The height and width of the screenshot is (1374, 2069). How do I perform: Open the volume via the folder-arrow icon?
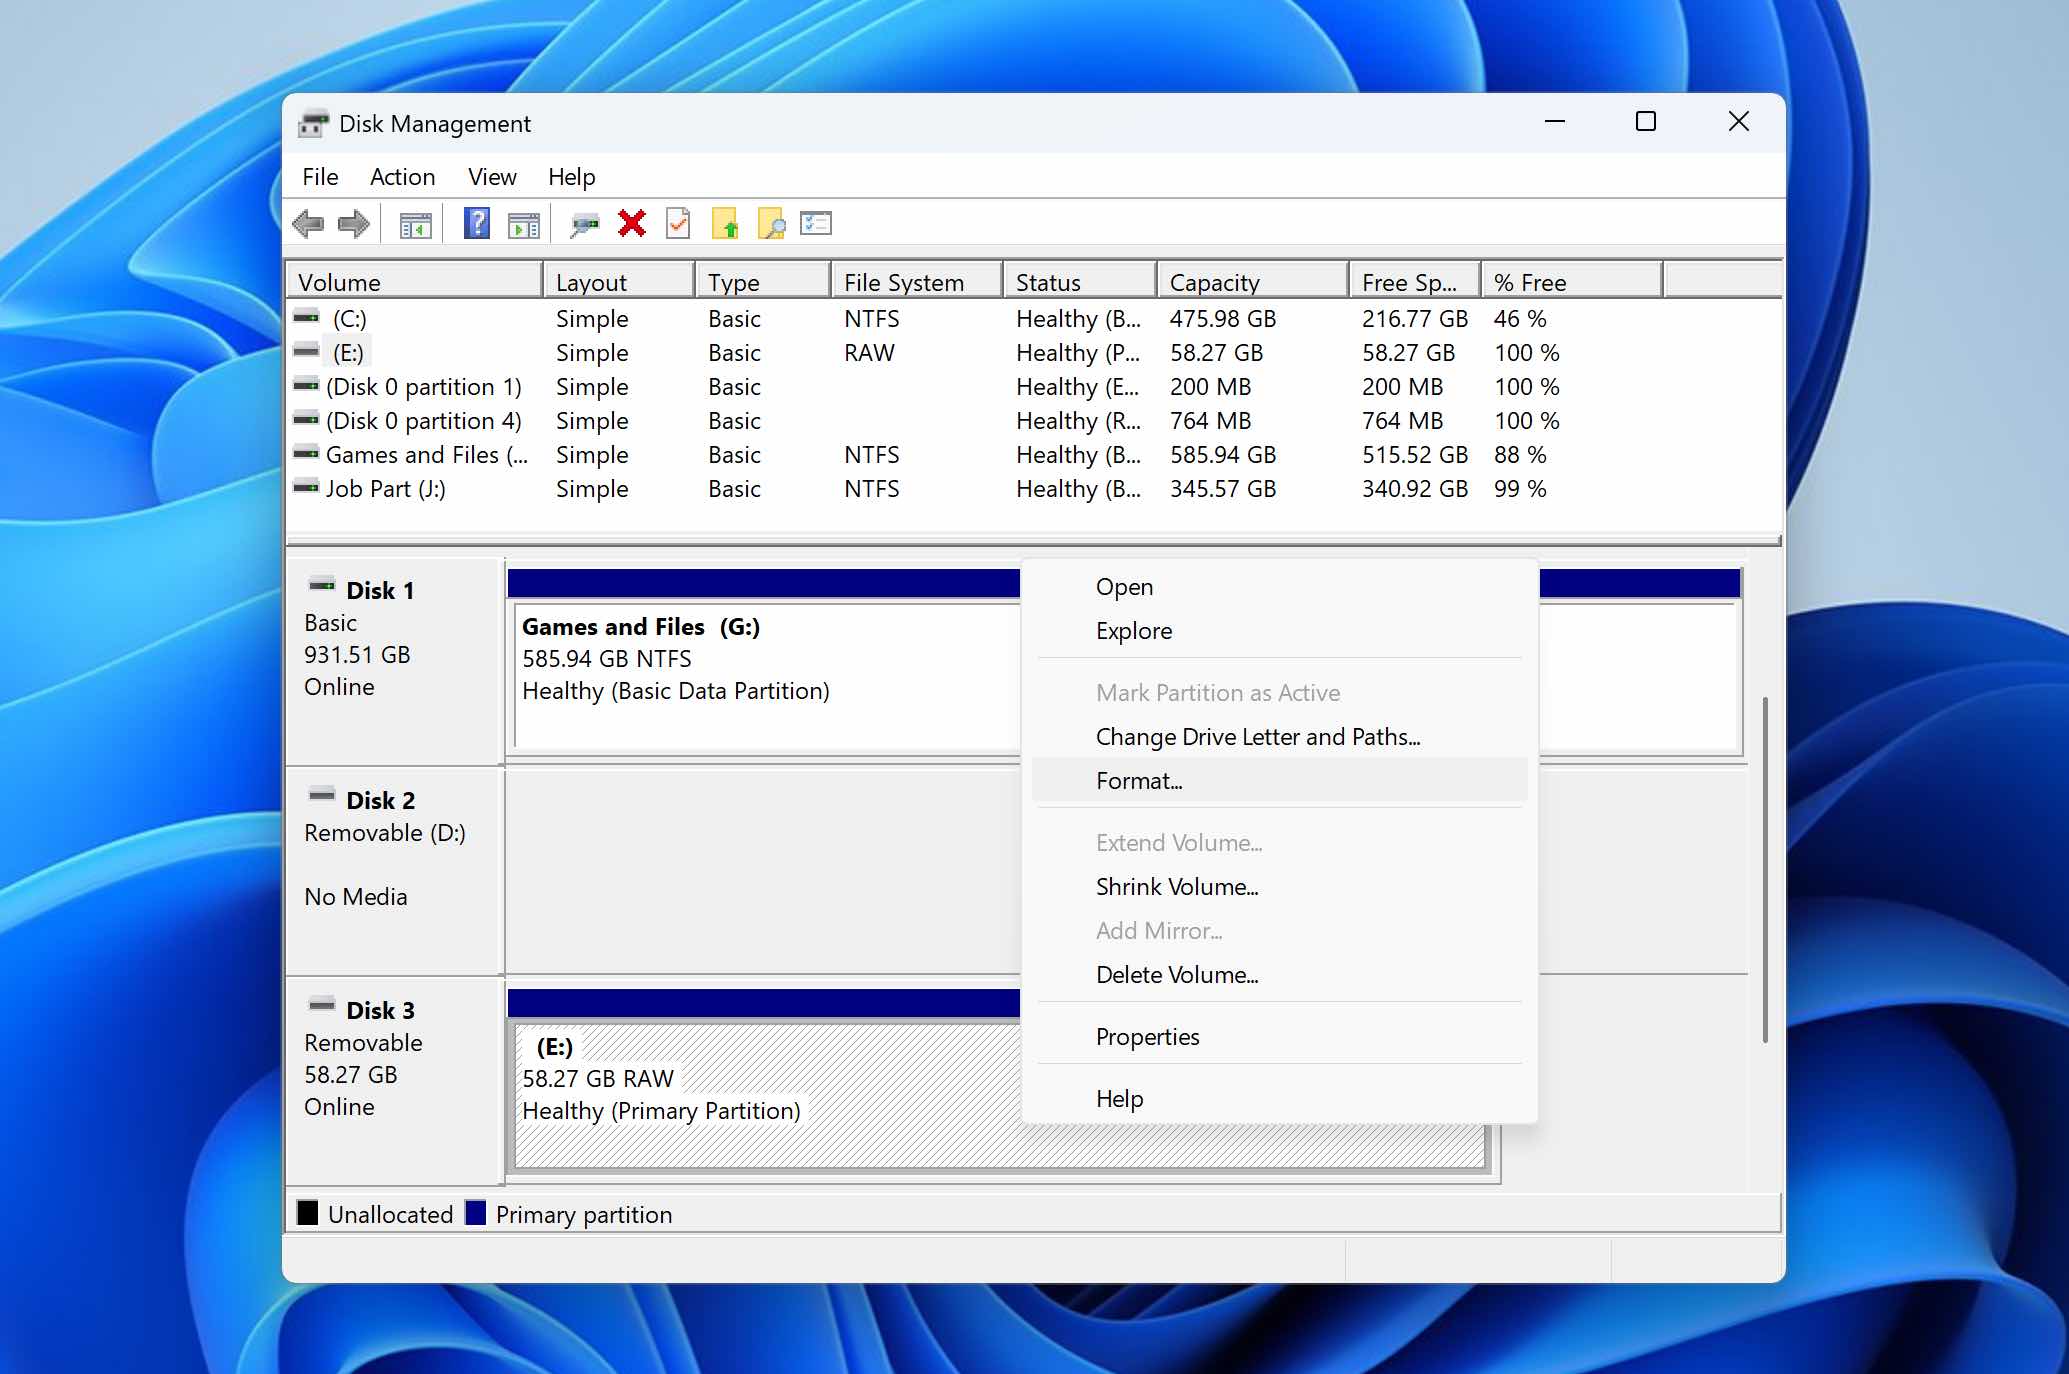pyautogui.click(x=727, y=223)
